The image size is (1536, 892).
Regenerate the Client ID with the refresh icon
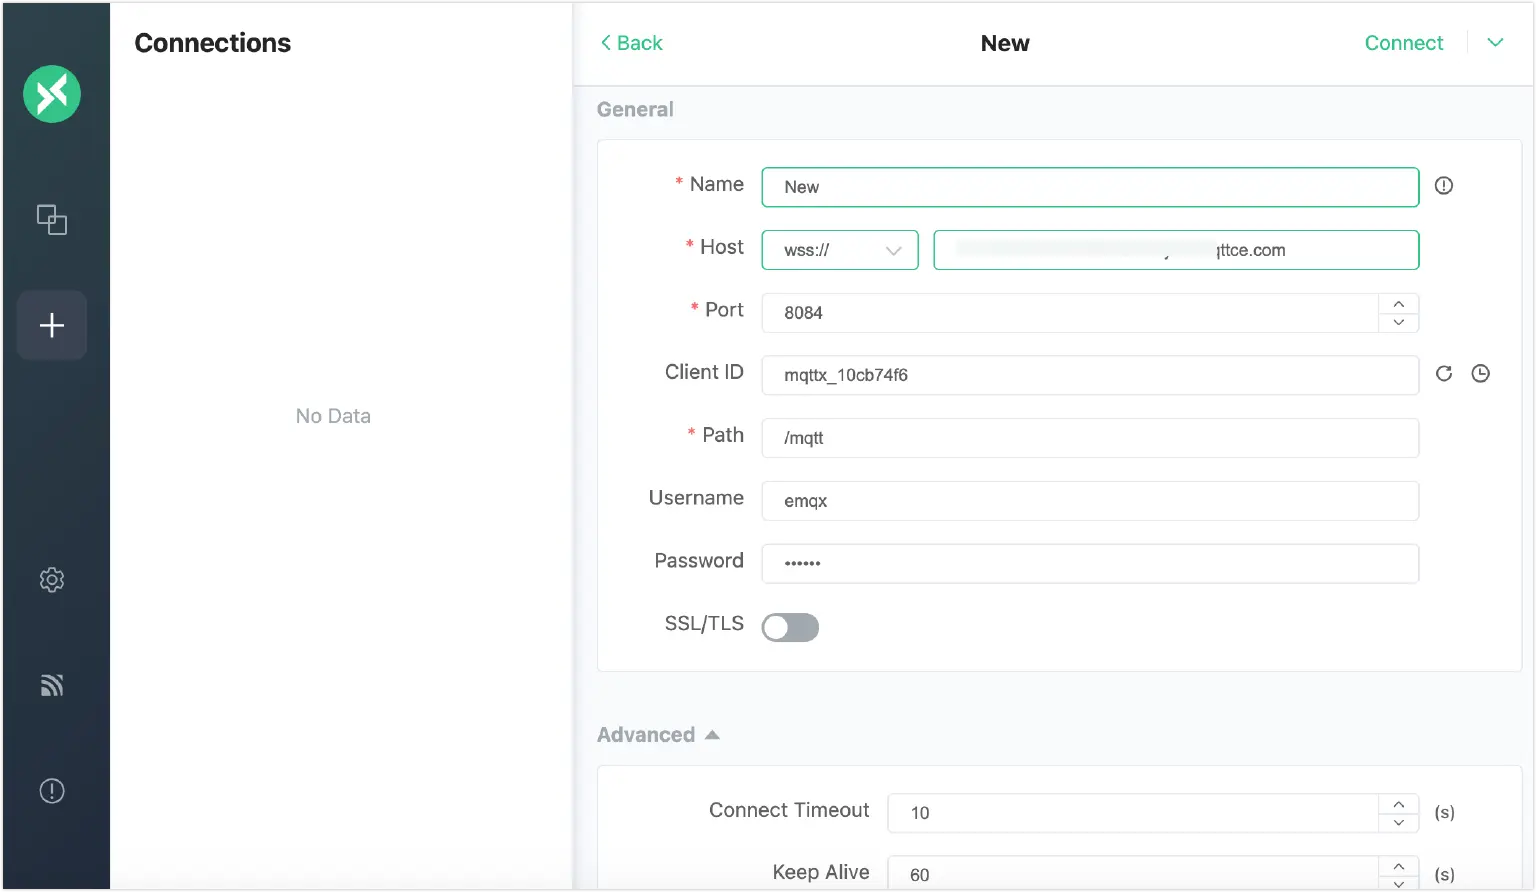[1443, 373]
